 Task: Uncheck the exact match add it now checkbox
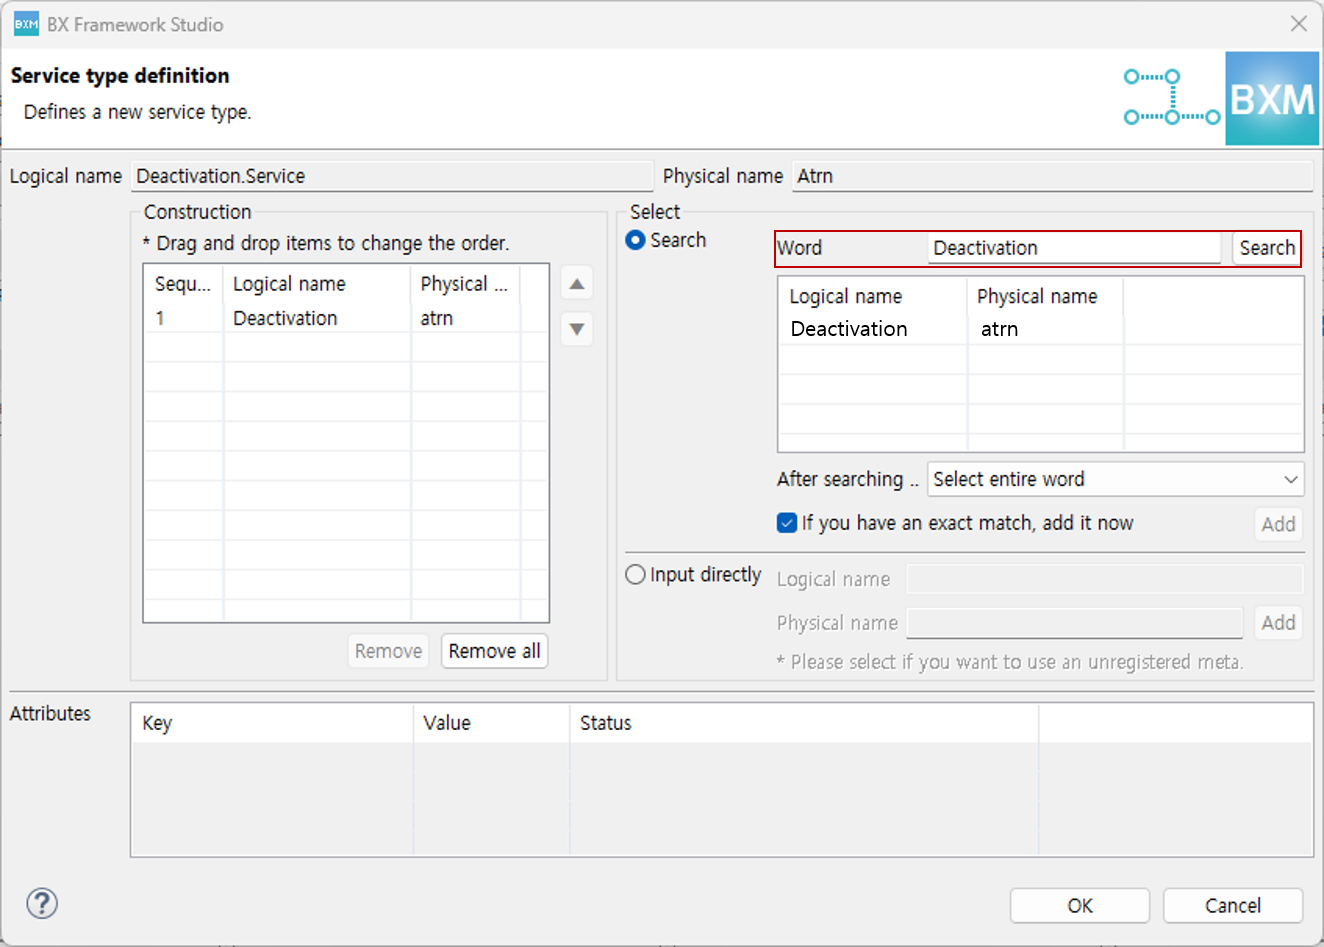787,523
